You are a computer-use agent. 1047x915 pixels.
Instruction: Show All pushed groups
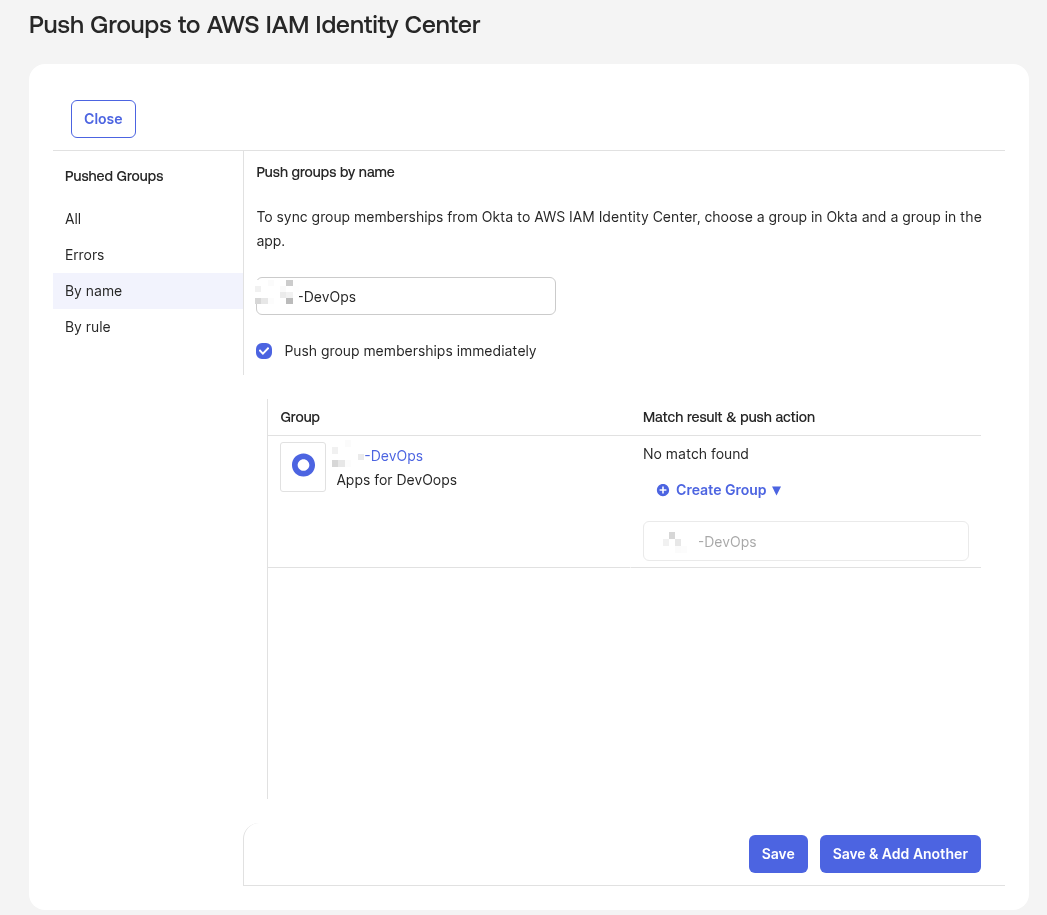[73, 219]
